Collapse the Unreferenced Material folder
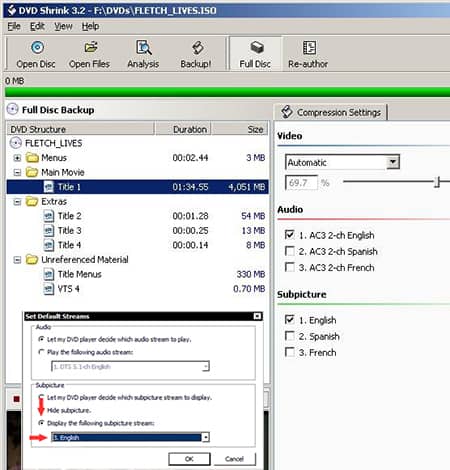450x470 pixels. click(x=17, y=260)
